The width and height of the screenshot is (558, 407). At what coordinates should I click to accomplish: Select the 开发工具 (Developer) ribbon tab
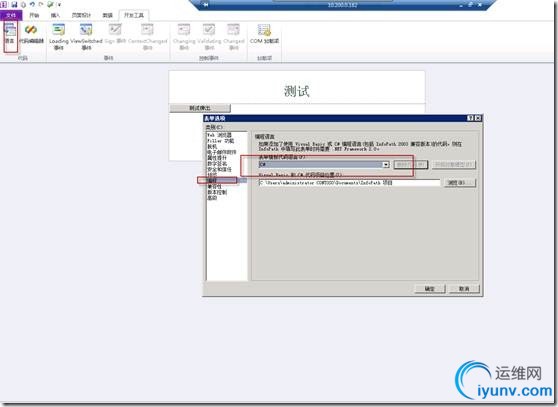click(x=134, y=15)
